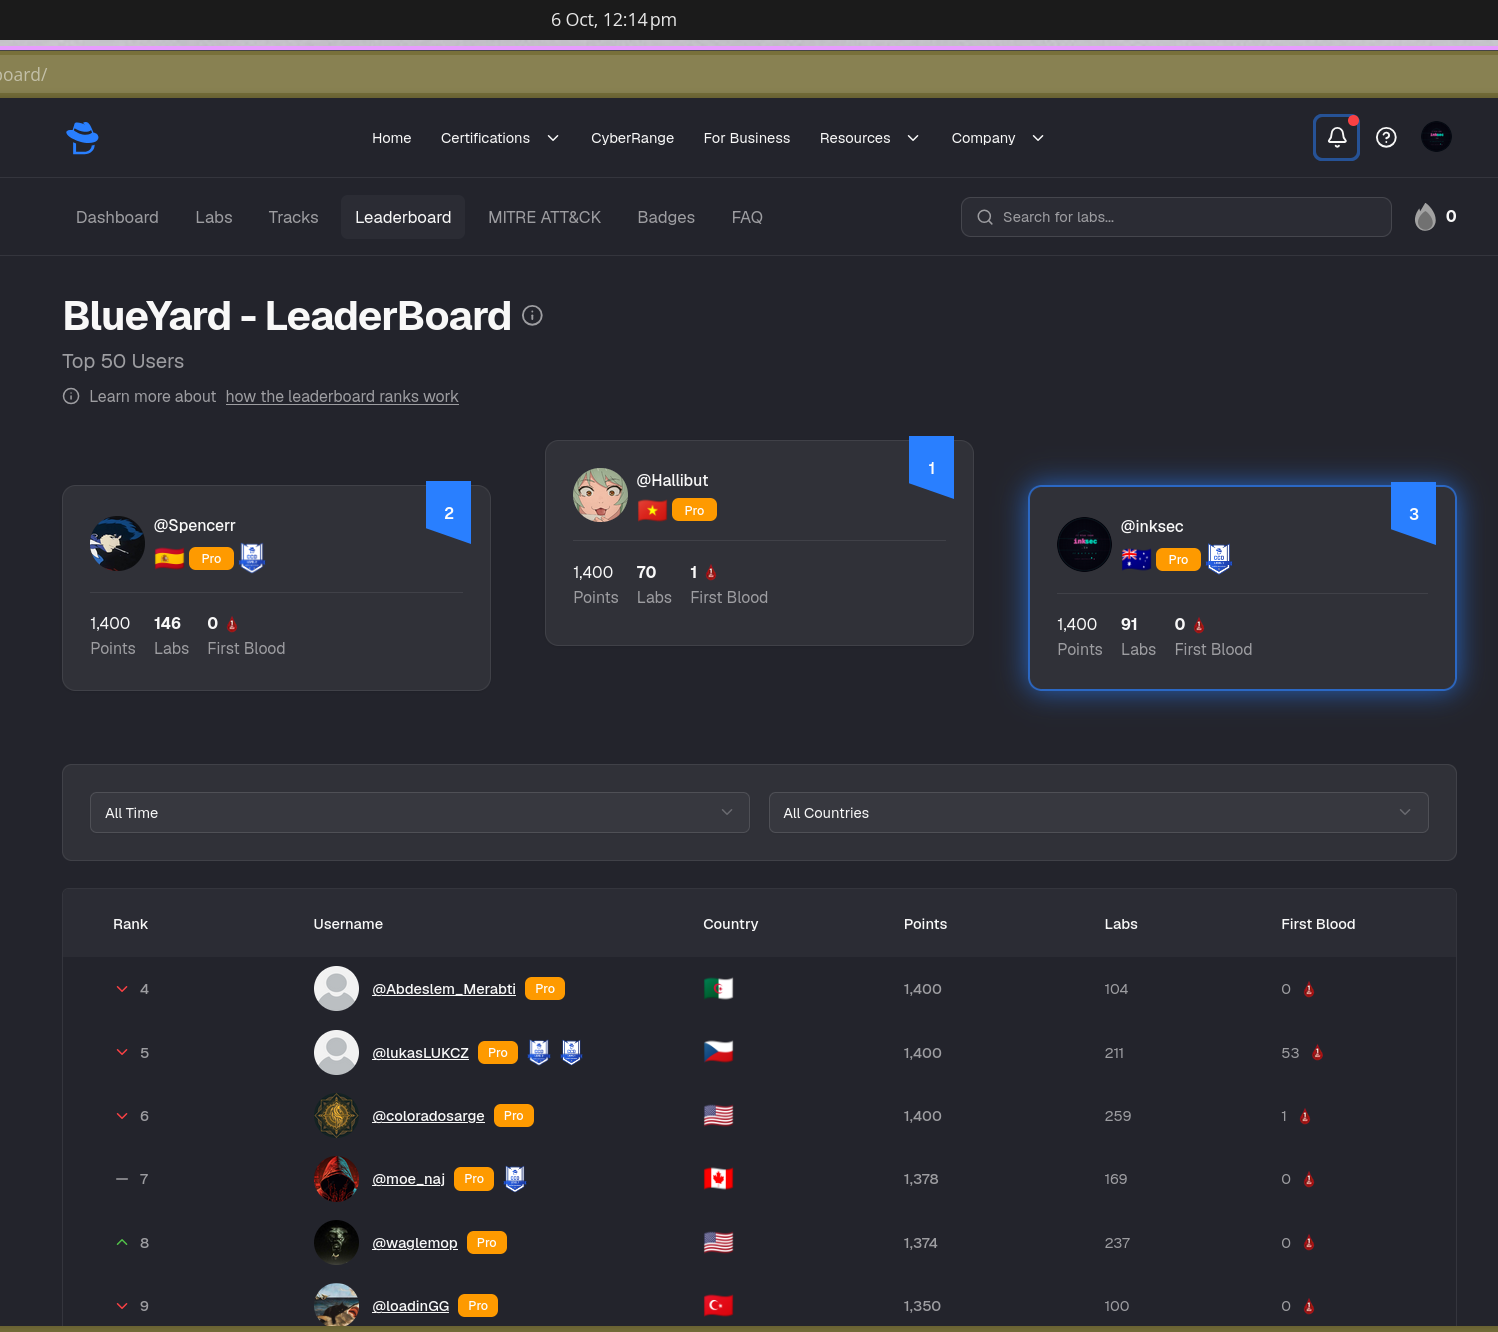Focus the Search for labs field
Viewport: 1498px width, 1332px height.
pyautogui.click(x=1176, y=217)
